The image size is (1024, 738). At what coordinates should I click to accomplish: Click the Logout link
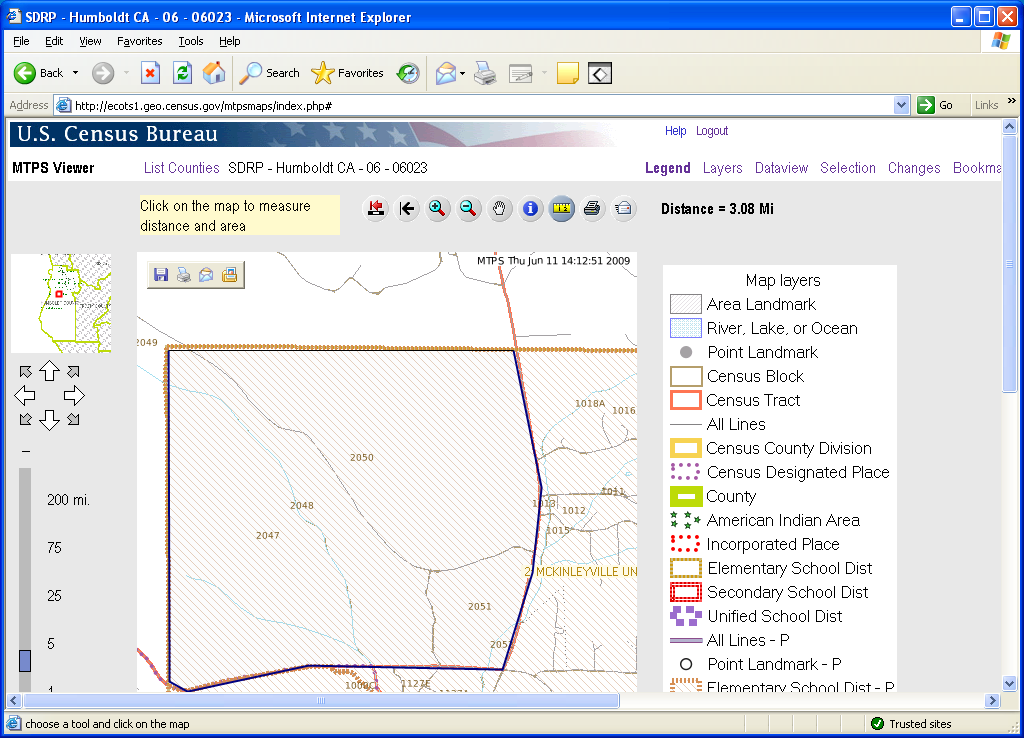tap(712, 131)
